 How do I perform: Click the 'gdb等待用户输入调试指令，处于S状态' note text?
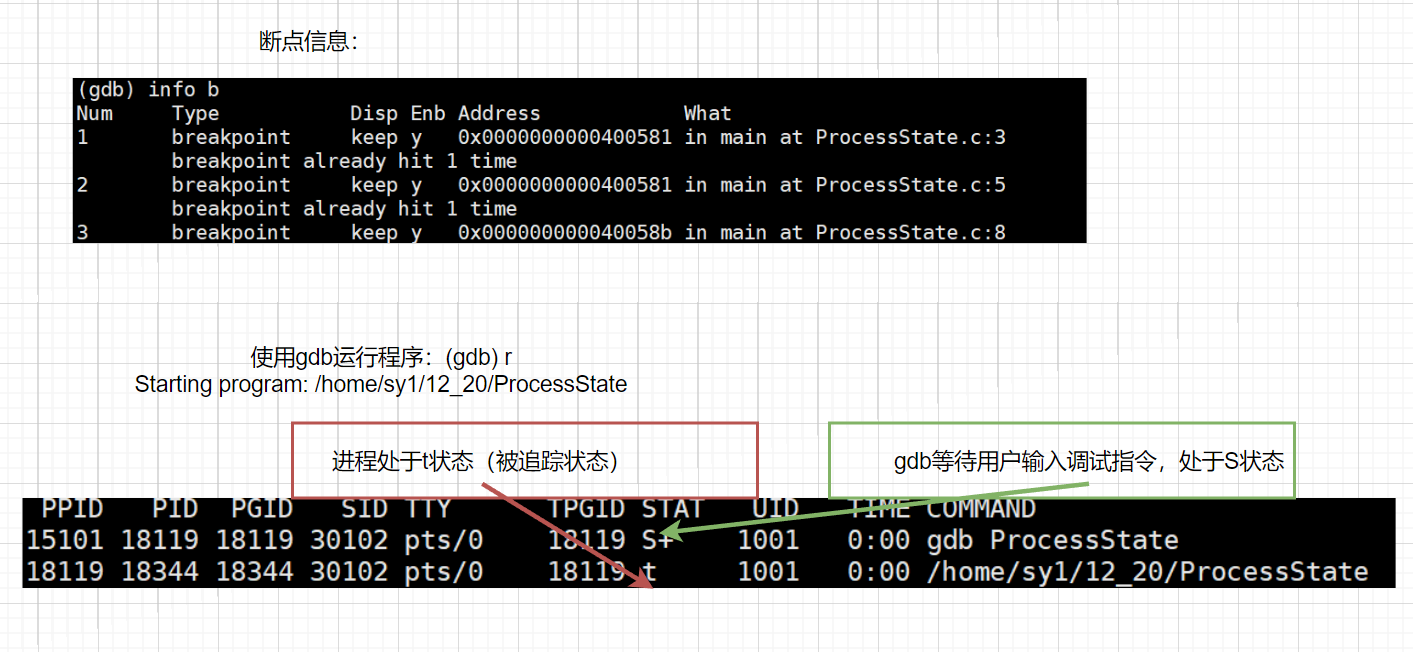[1089, 461]
